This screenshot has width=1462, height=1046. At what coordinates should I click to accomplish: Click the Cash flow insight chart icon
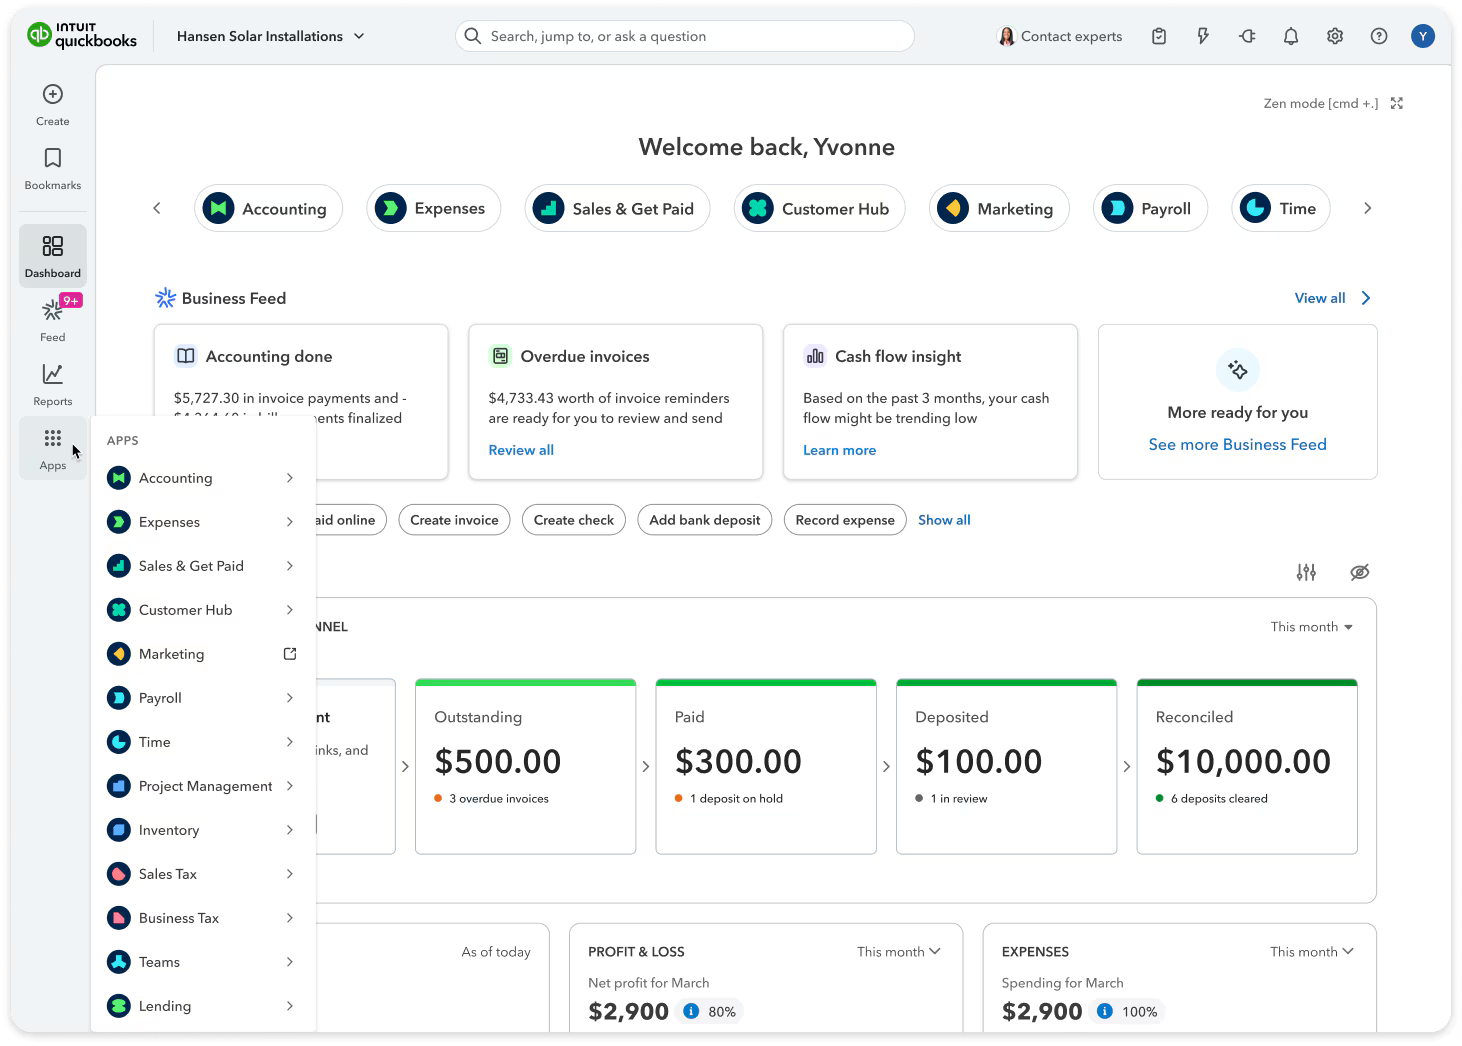tap(815, 356)
